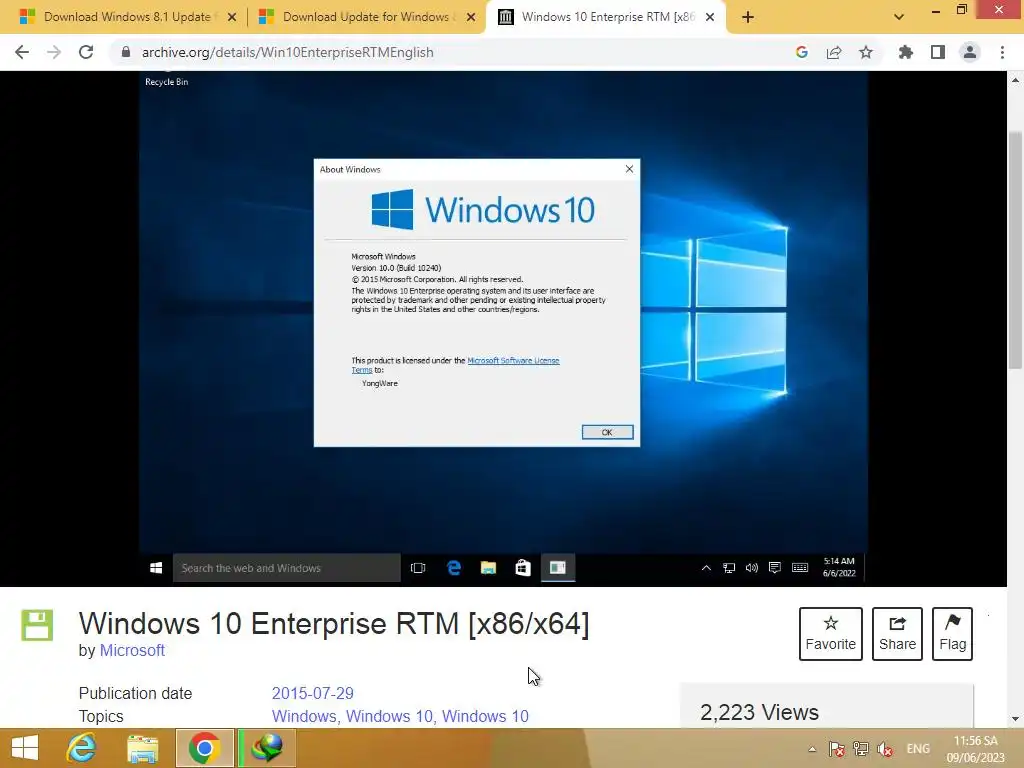This screenshot has width=1024, height=768.
Task: Click the page vertical scrollbar thumb
Action: click(1015, 249)
